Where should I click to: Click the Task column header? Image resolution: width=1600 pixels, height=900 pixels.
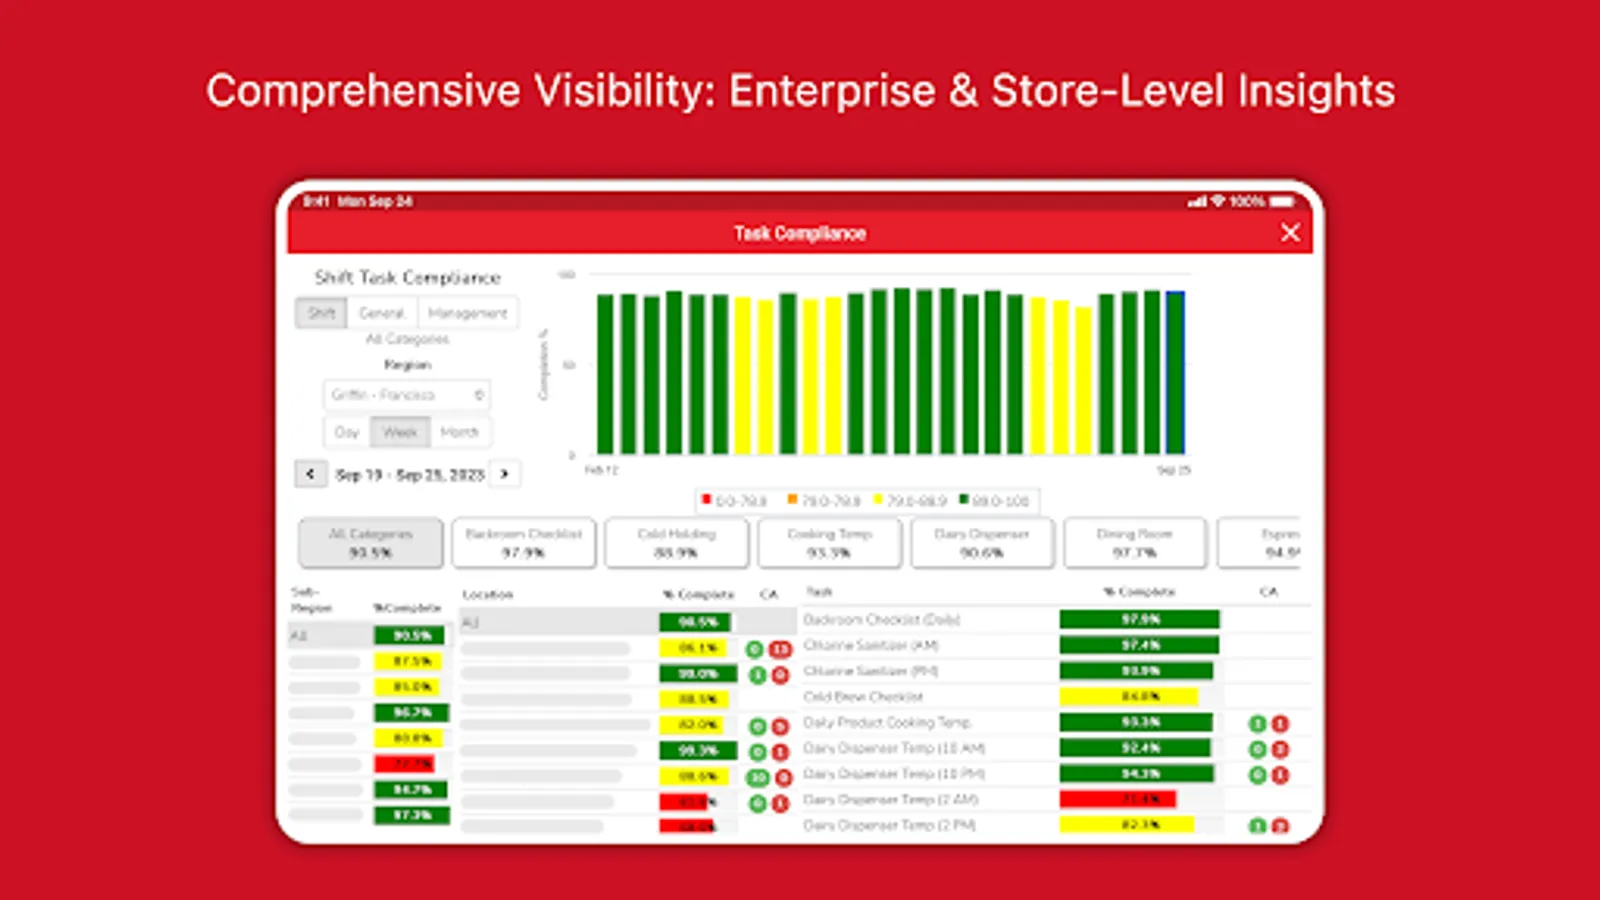[x=819, y=592]
